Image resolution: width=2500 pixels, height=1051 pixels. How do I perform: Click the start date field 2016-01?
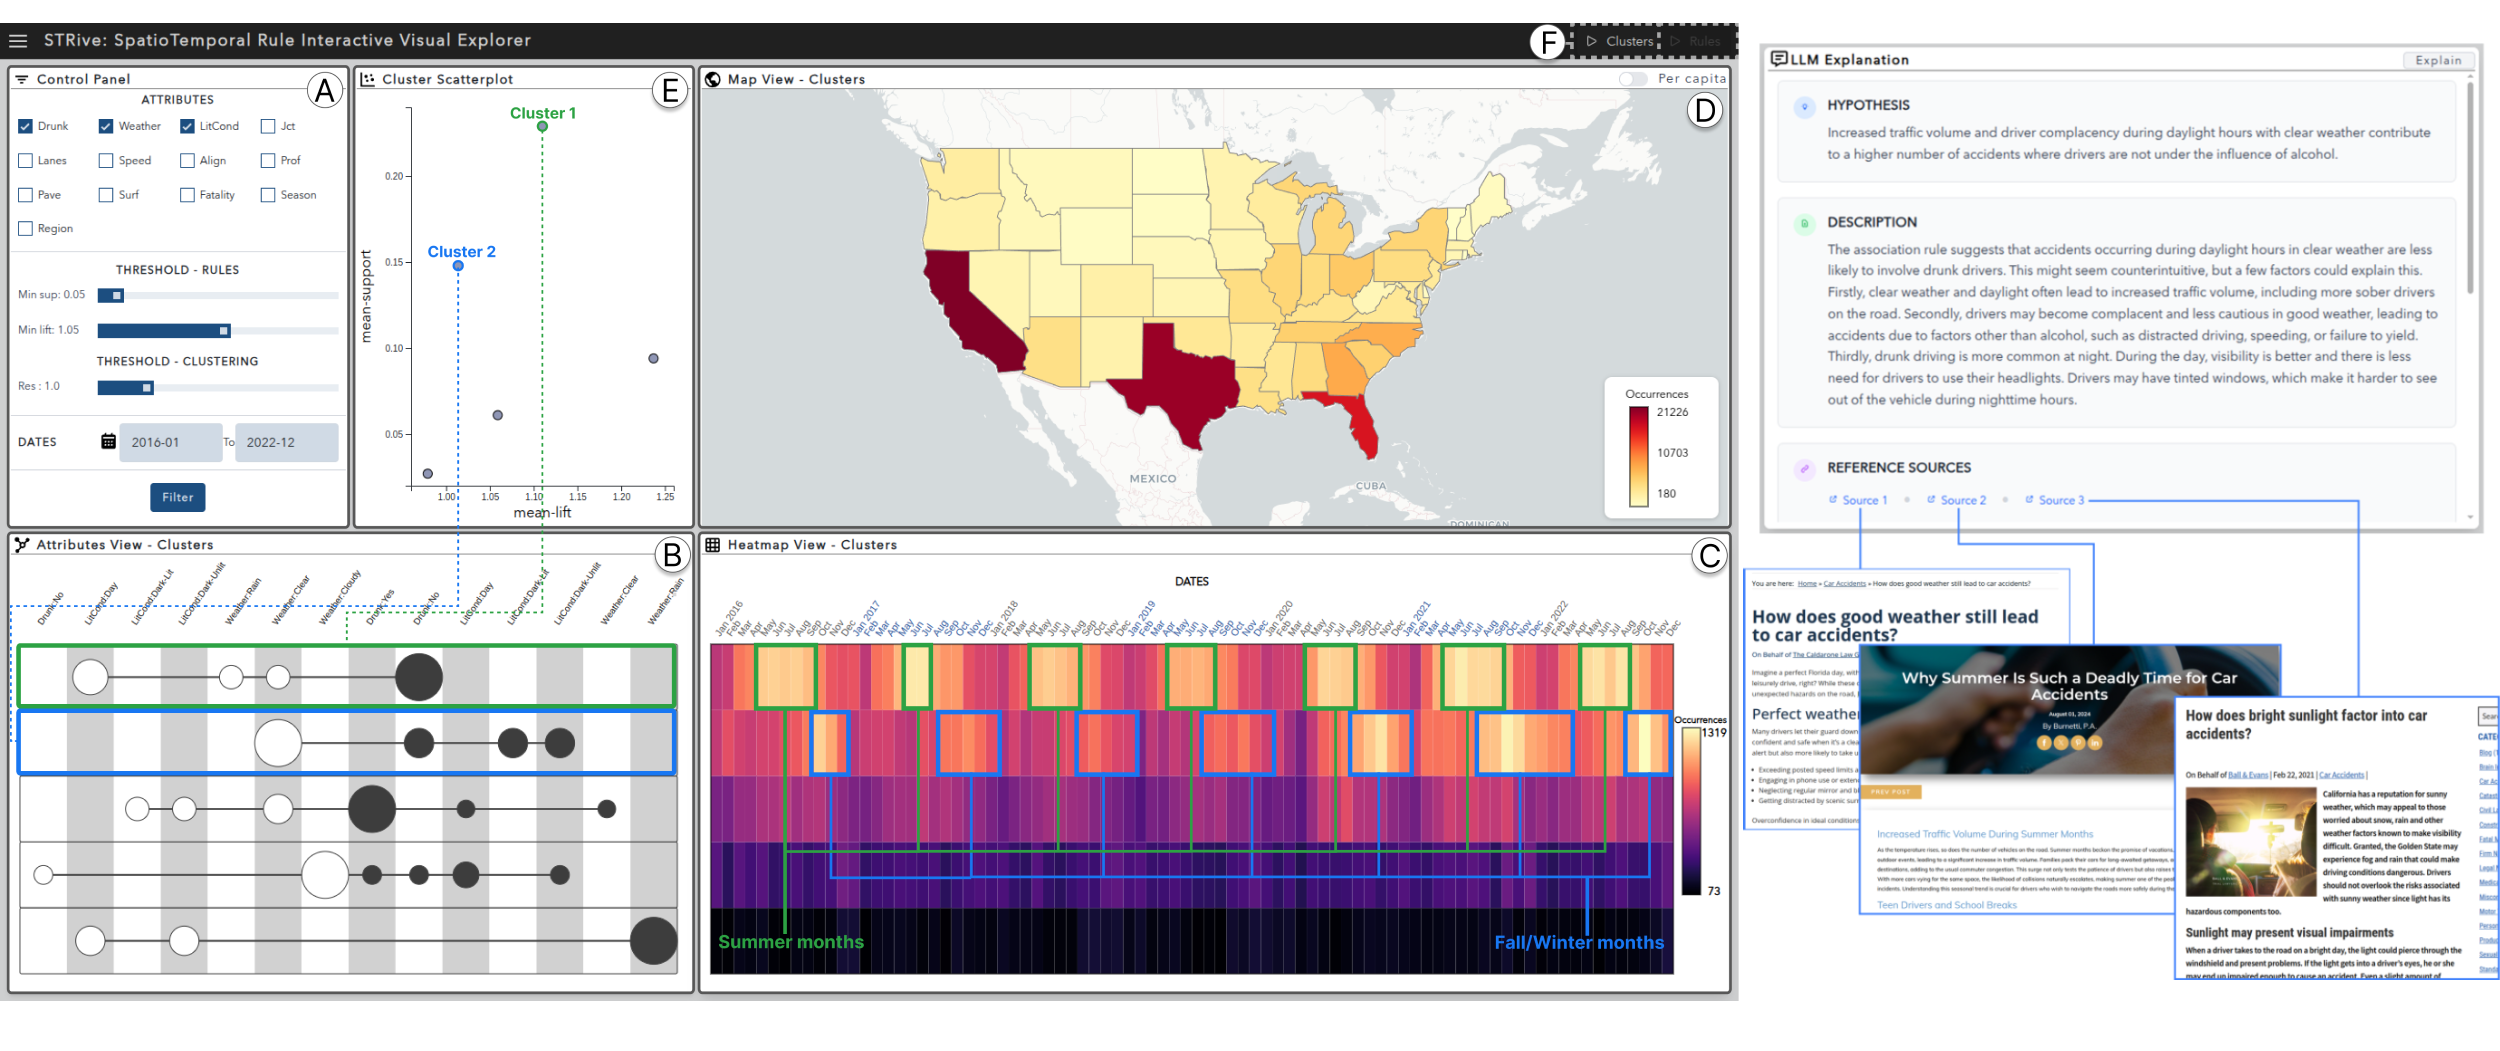(170, 442)
